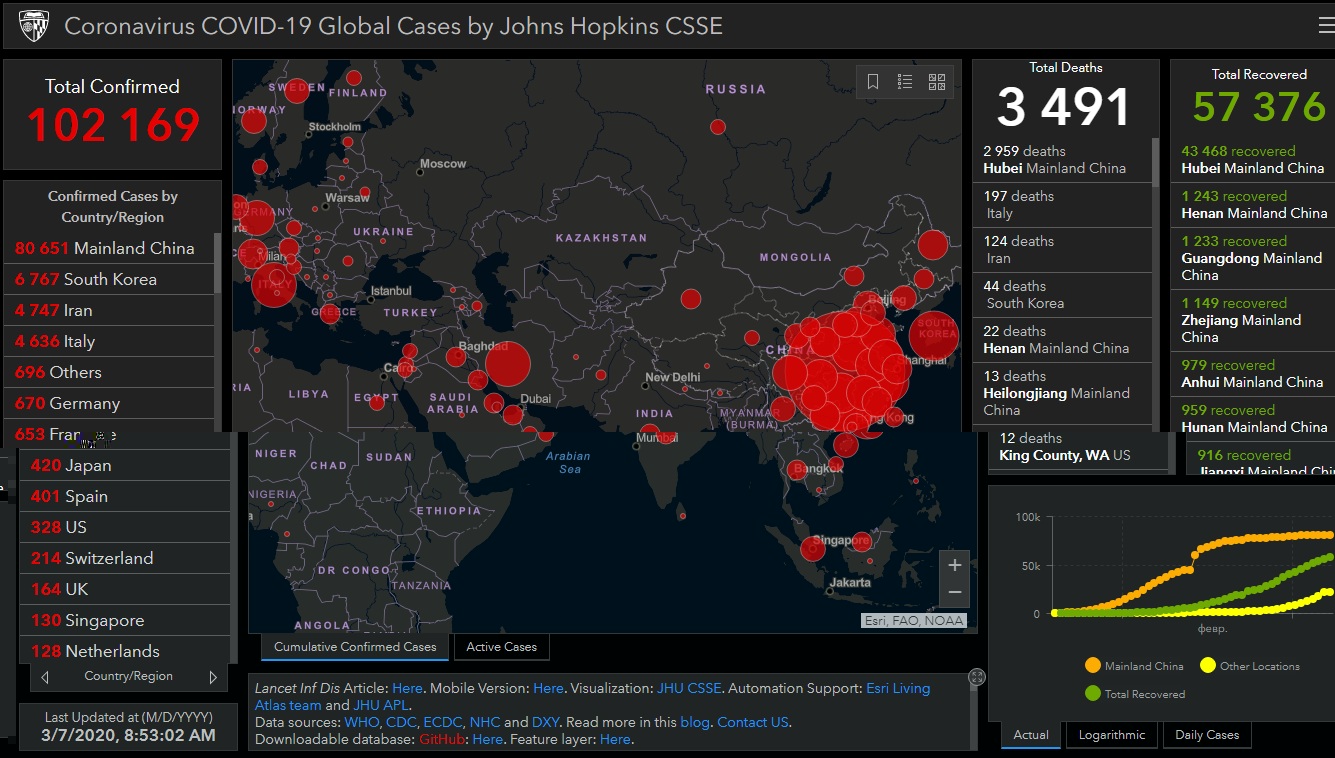Screen dimensions: 1335x758
Task: Zoom out of the map with minus
Action: (x=955, y=592)
